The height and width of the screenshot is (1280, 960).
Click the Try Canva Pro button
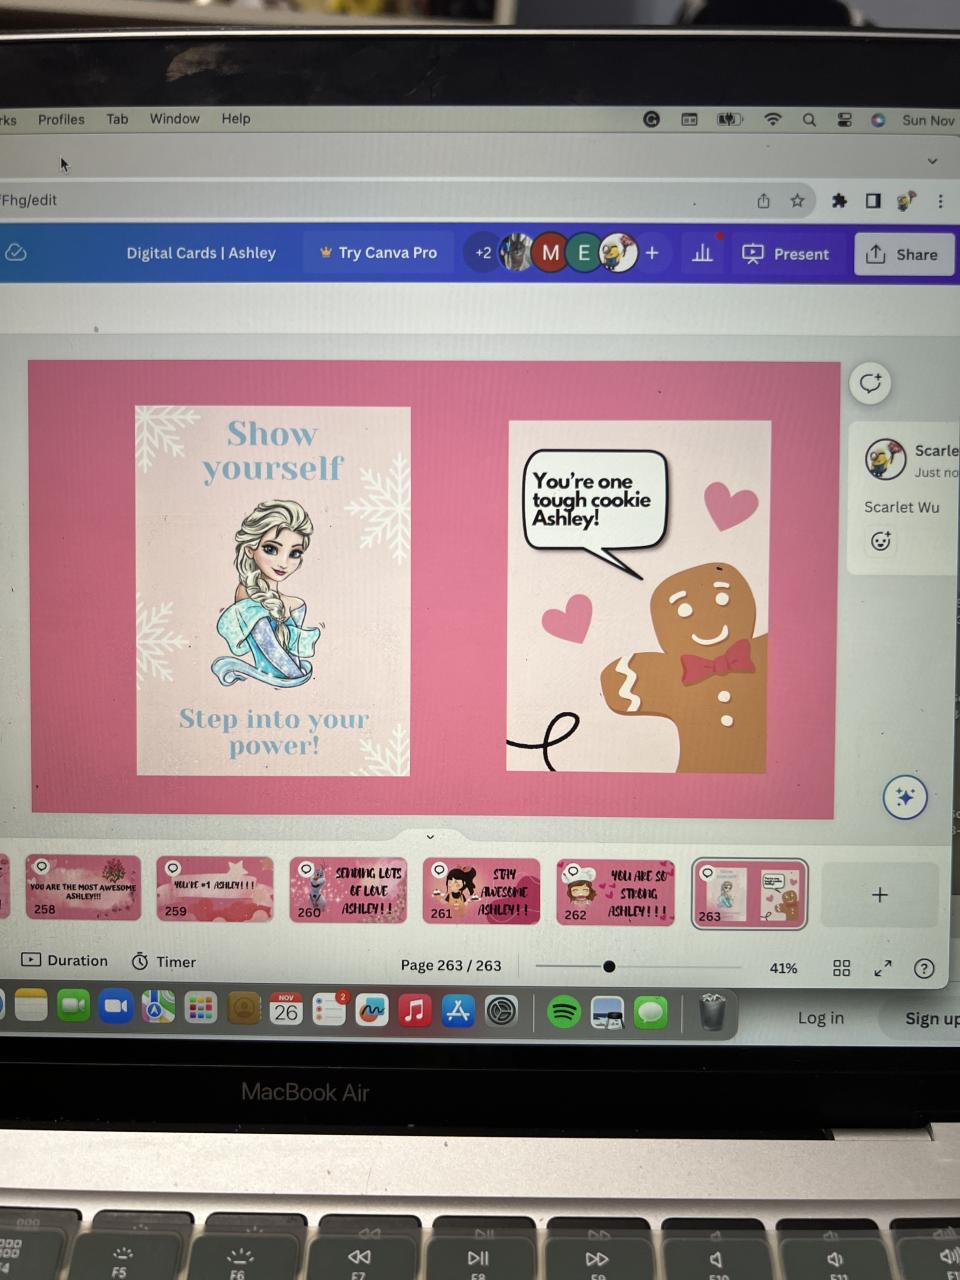378,253
